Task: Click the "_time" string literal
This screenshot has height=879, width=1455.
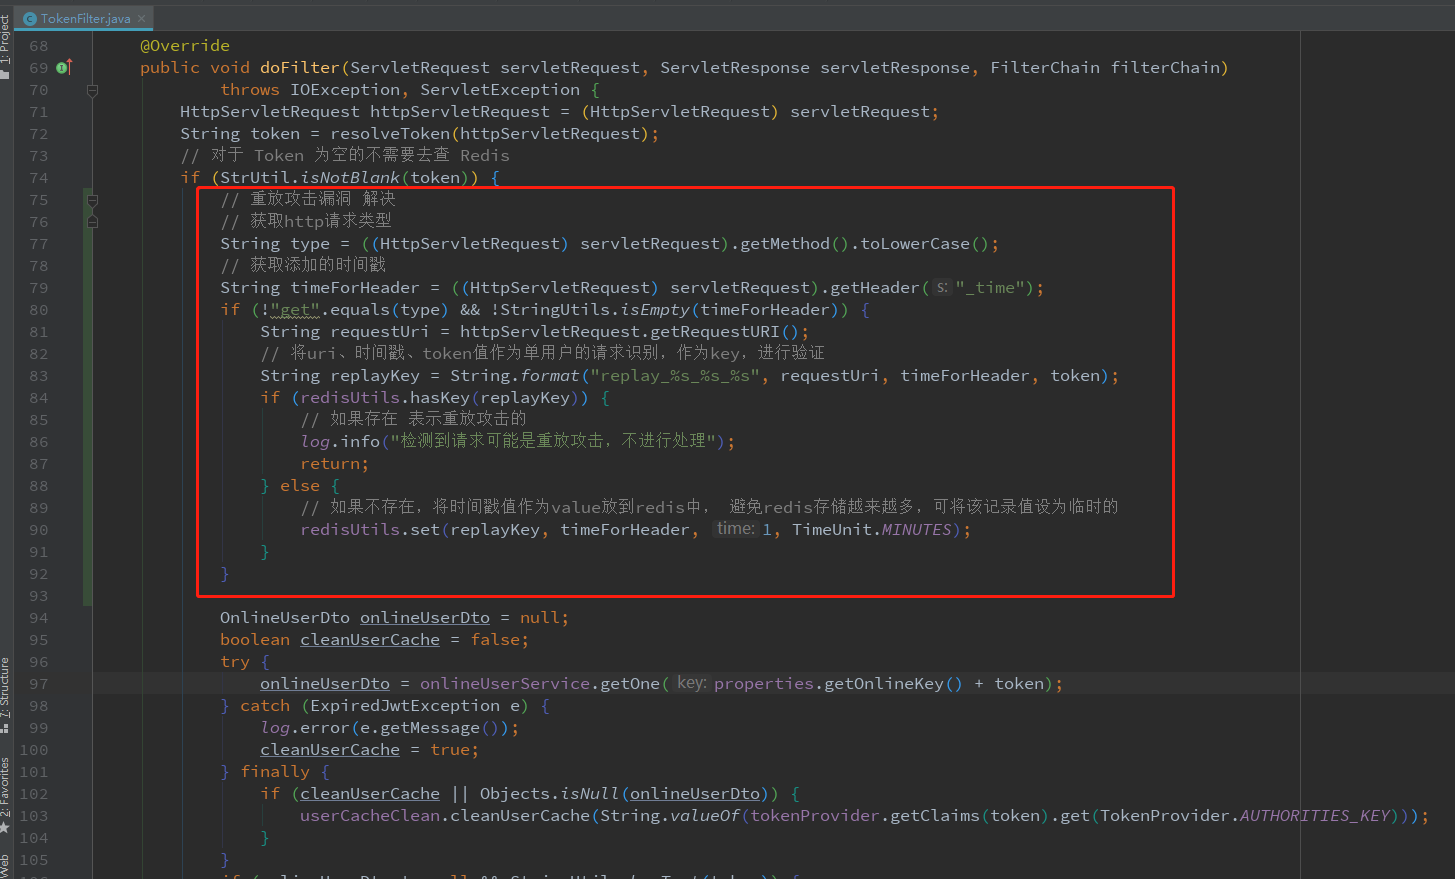Action: pyautogui.click(x=990, y=288)
